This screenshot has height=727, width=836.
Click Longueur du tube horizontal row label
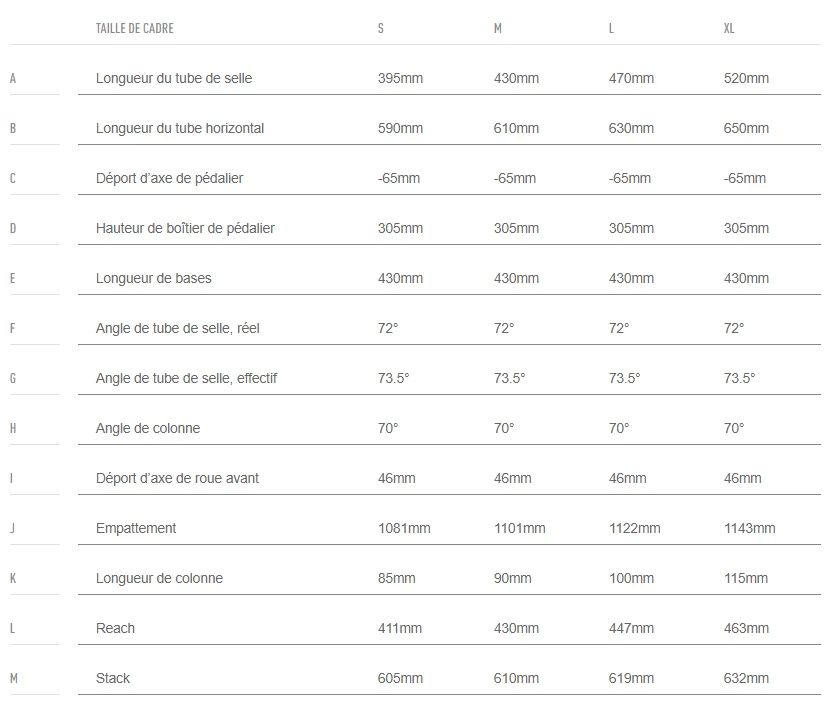pyautogui.click(x=180, y=128)
